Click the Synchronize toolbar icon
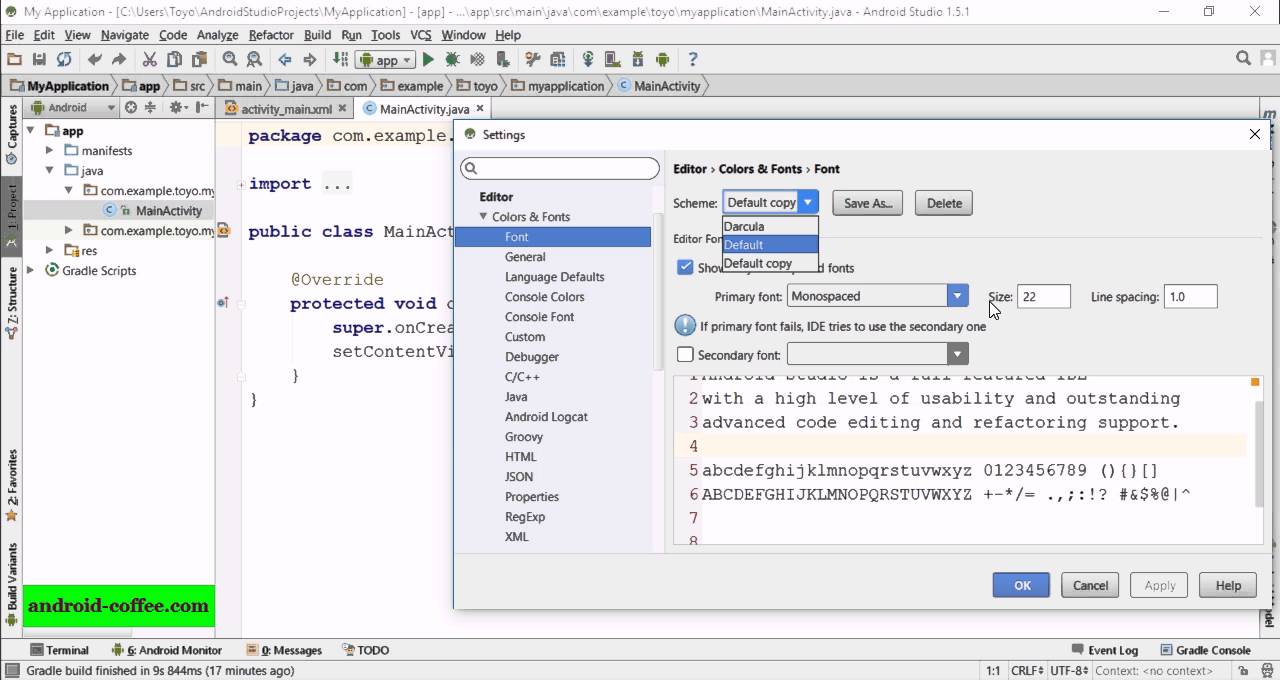Image resolution: width=1280 pixels, height=680 pixels. coord(64,60)
